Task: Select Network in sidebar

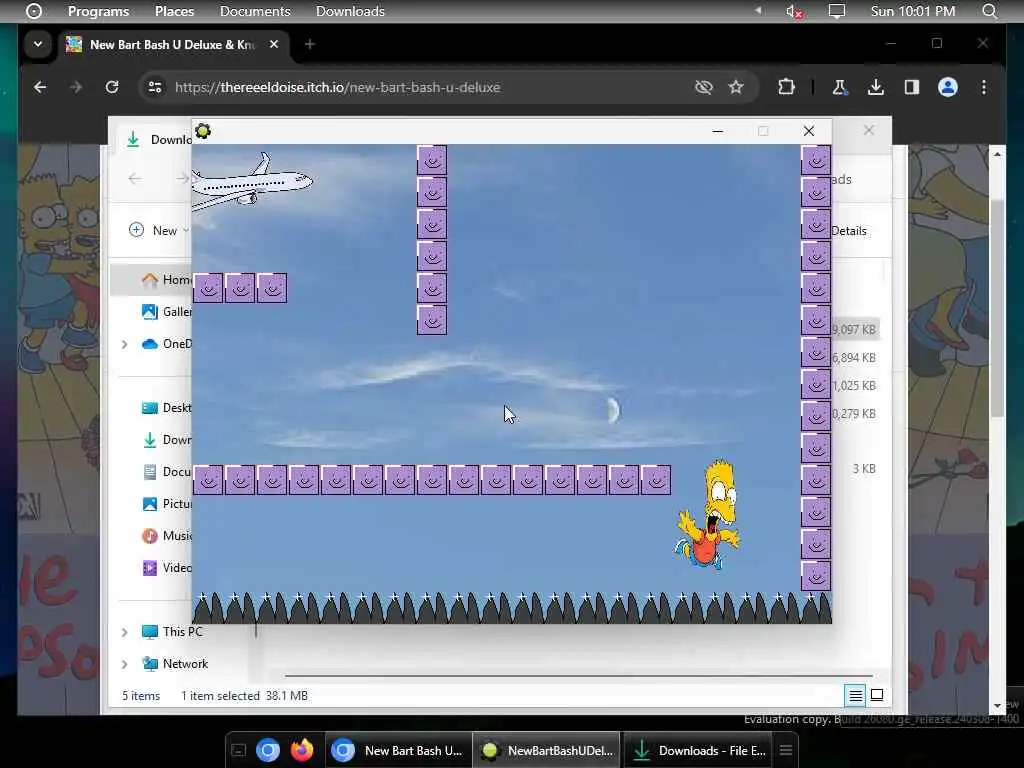Action: coord(175,664)
